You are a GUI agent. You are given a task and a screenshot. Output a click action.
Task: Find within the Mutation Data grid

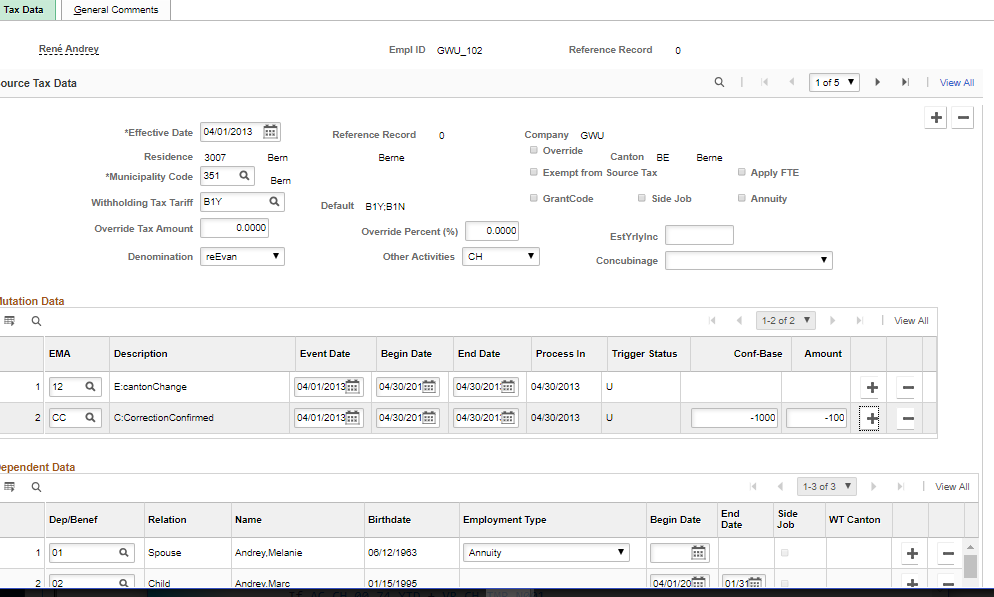[x=36, y=321]
